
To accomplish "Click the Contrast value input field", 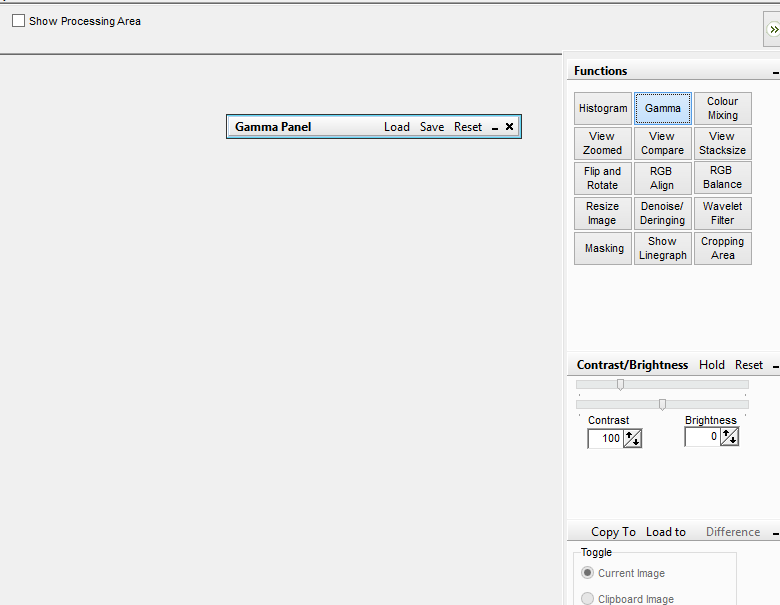I will pyautogui.click(x=605, y=438).
